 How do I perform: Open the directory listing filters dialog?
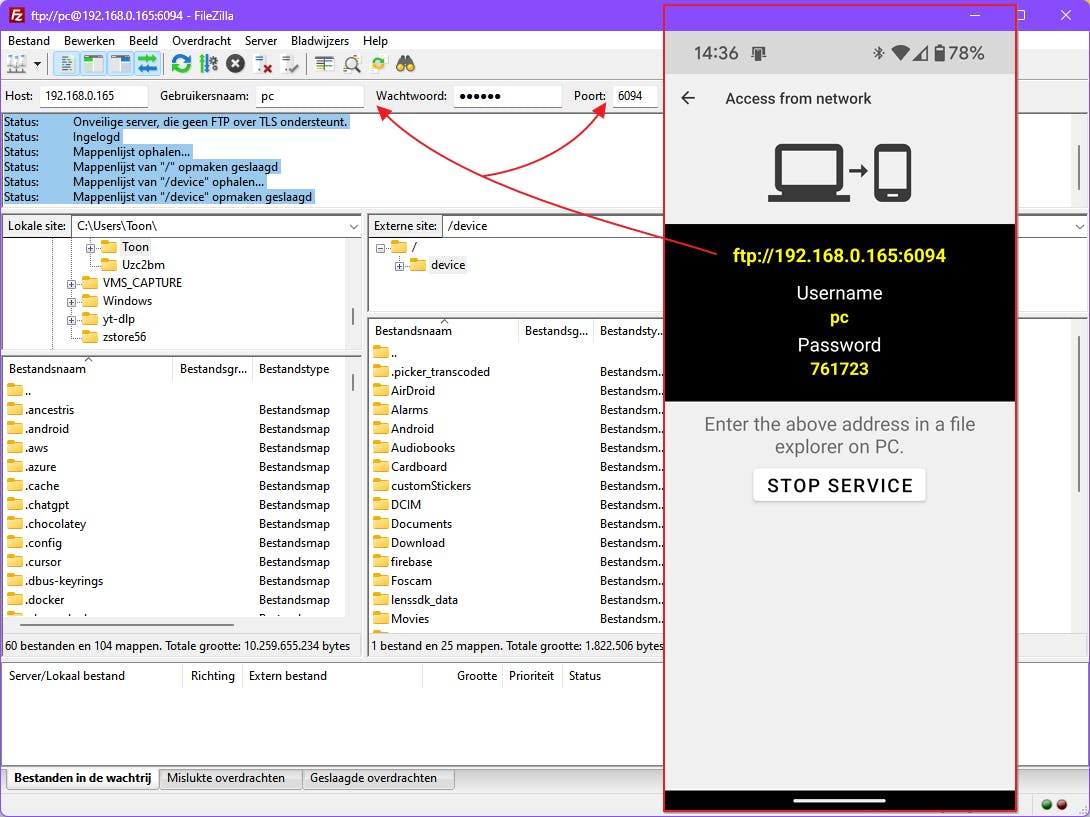(324, 64)
